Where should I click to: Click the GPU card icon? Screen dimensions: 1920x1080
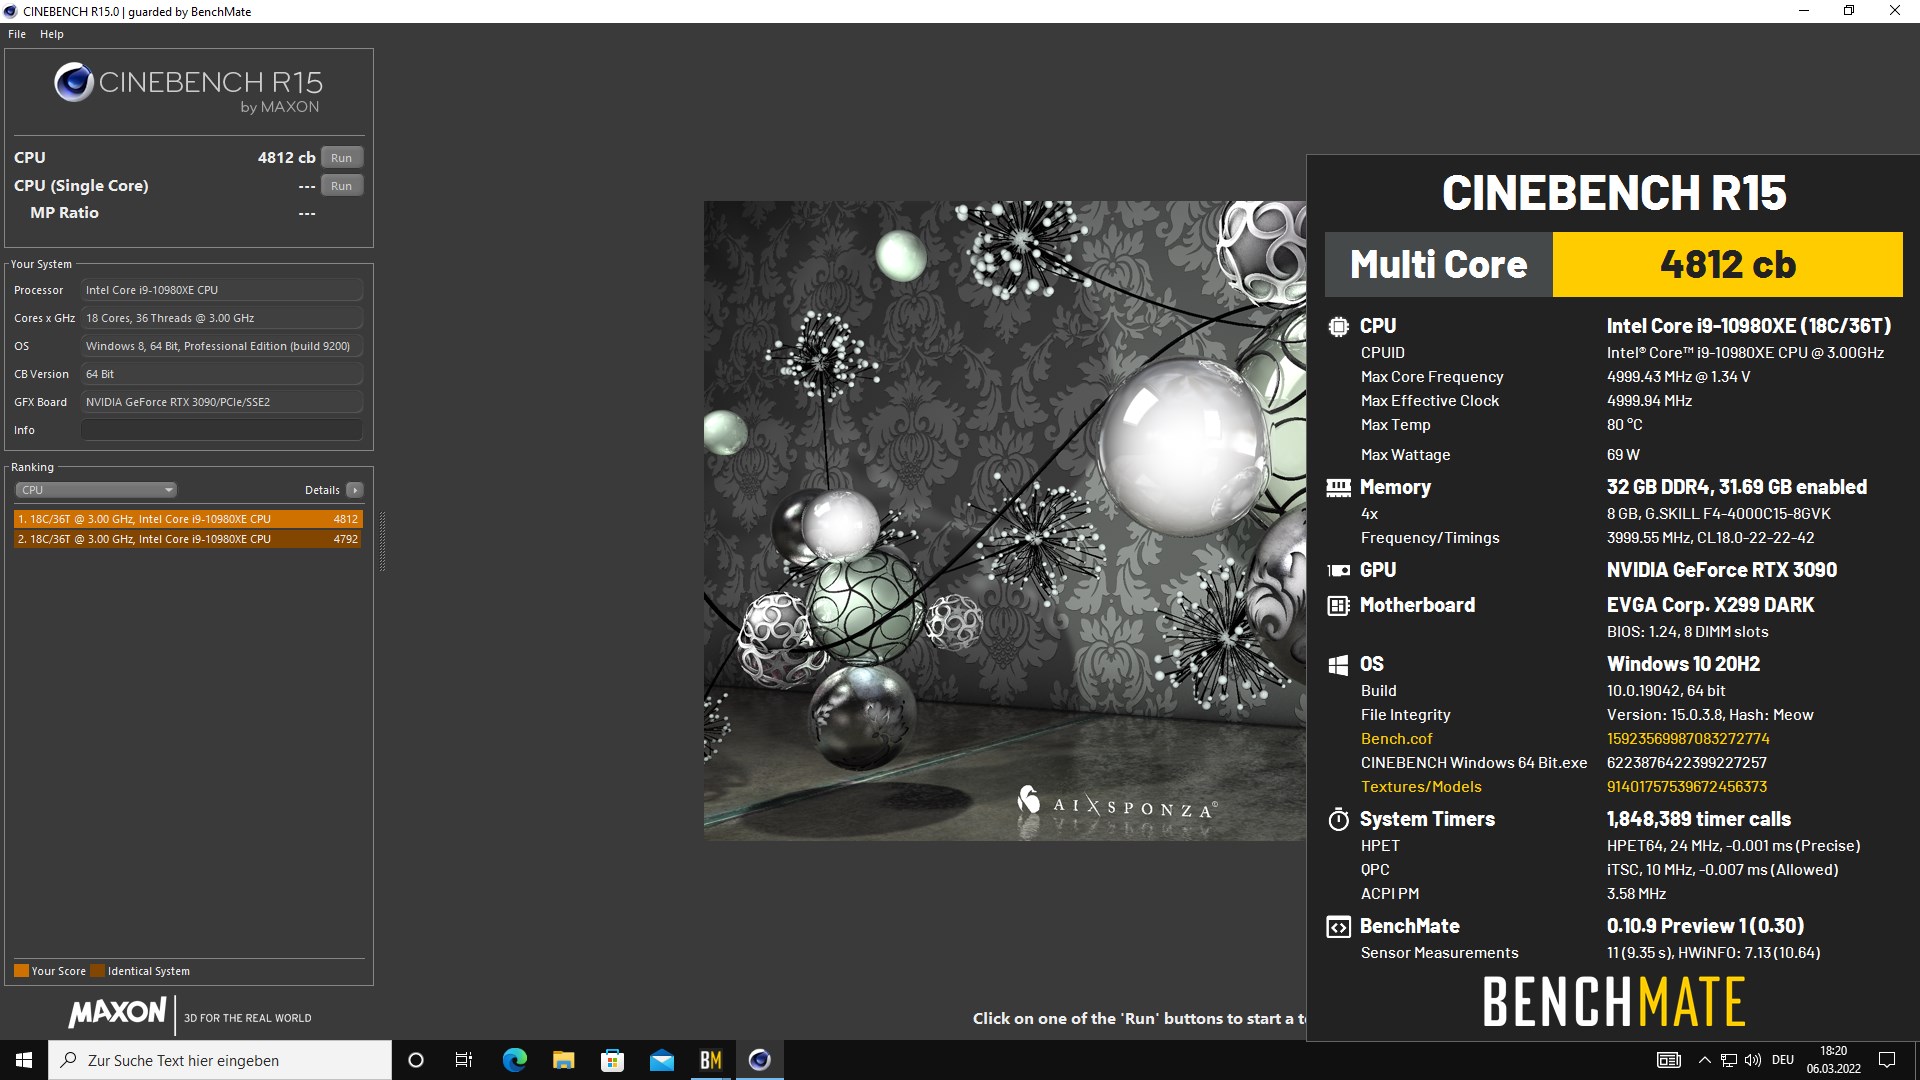point(1338,570)
